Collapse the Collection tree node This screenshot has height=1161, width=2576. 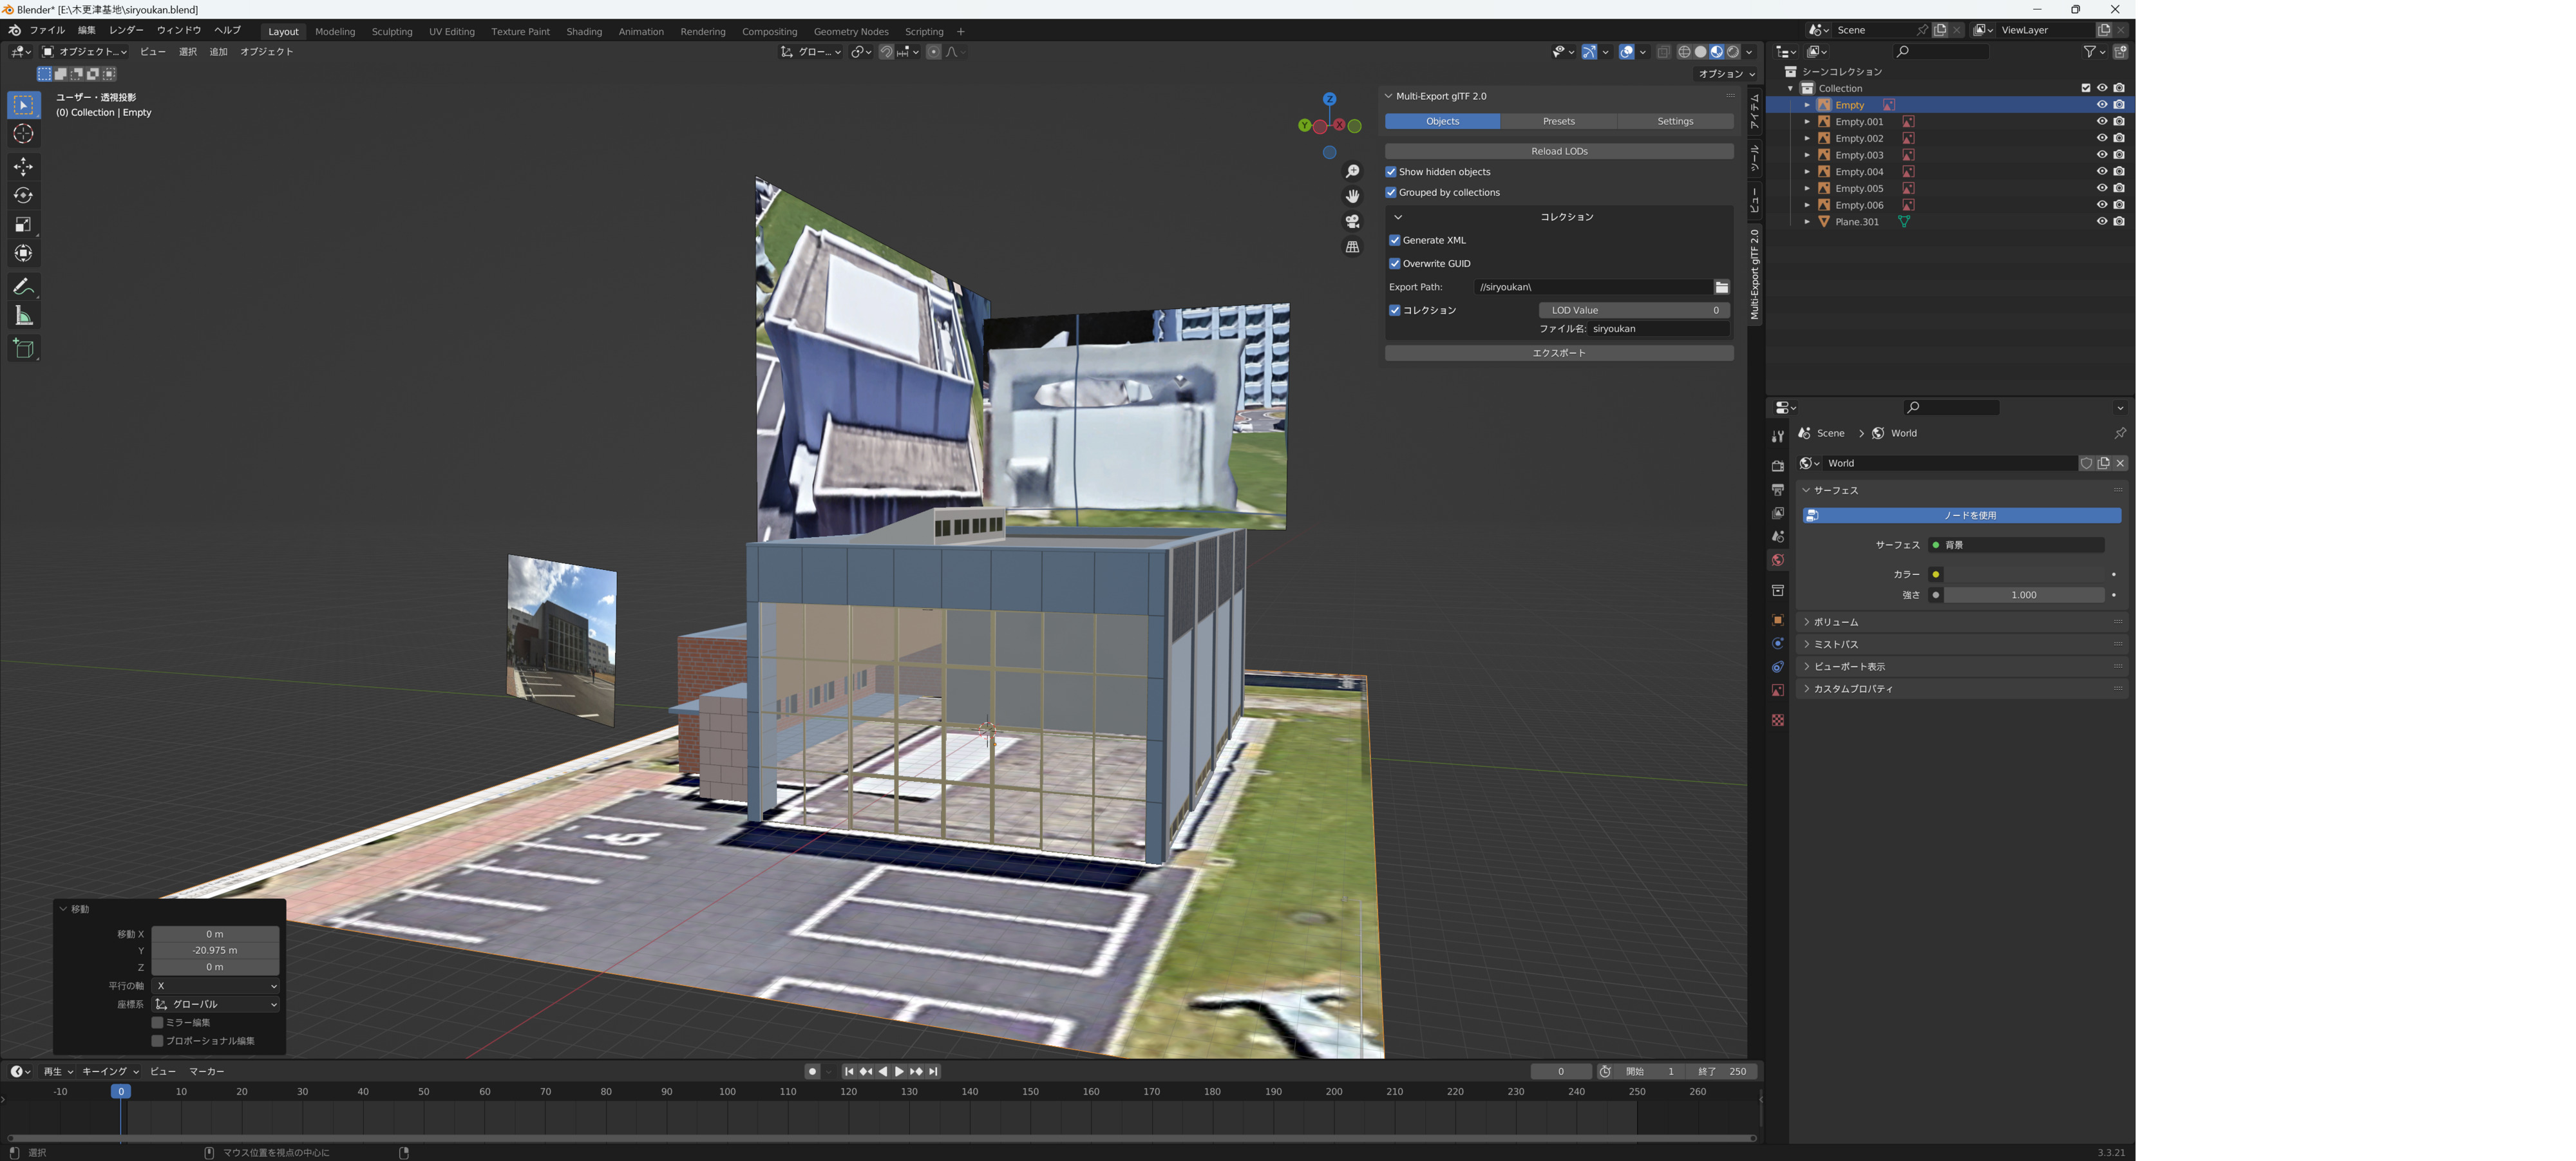(1790, 88)
